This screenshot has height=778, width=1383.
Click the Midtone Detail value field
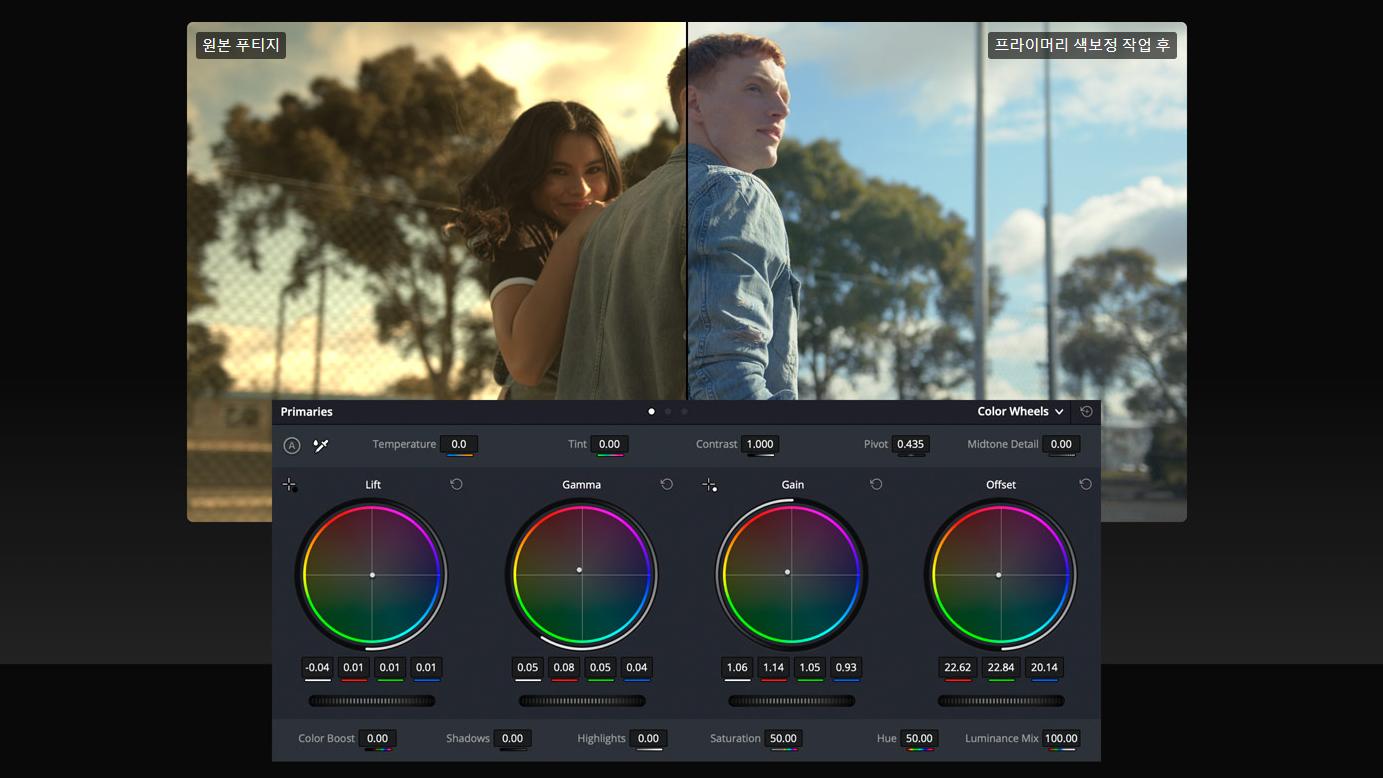1061,444
